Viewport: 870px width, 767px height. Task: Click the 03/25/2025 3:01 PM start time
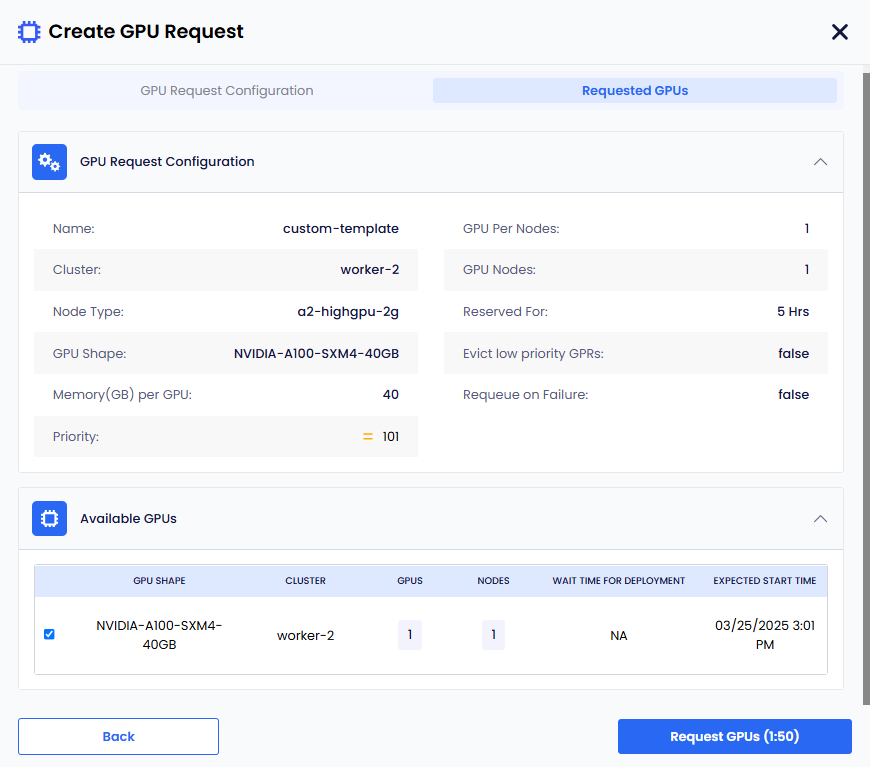coord(765,635)
